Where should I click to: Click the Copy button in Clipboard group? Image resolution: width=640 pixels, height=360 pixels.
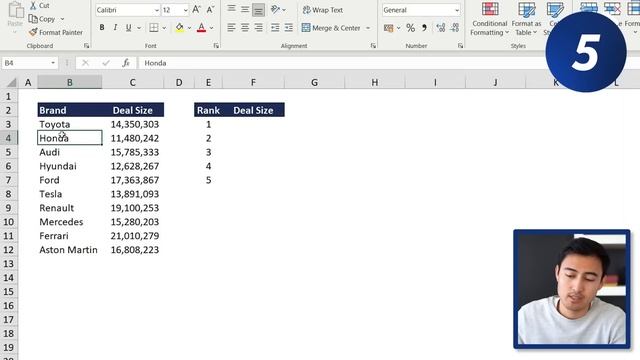(42, 19)
